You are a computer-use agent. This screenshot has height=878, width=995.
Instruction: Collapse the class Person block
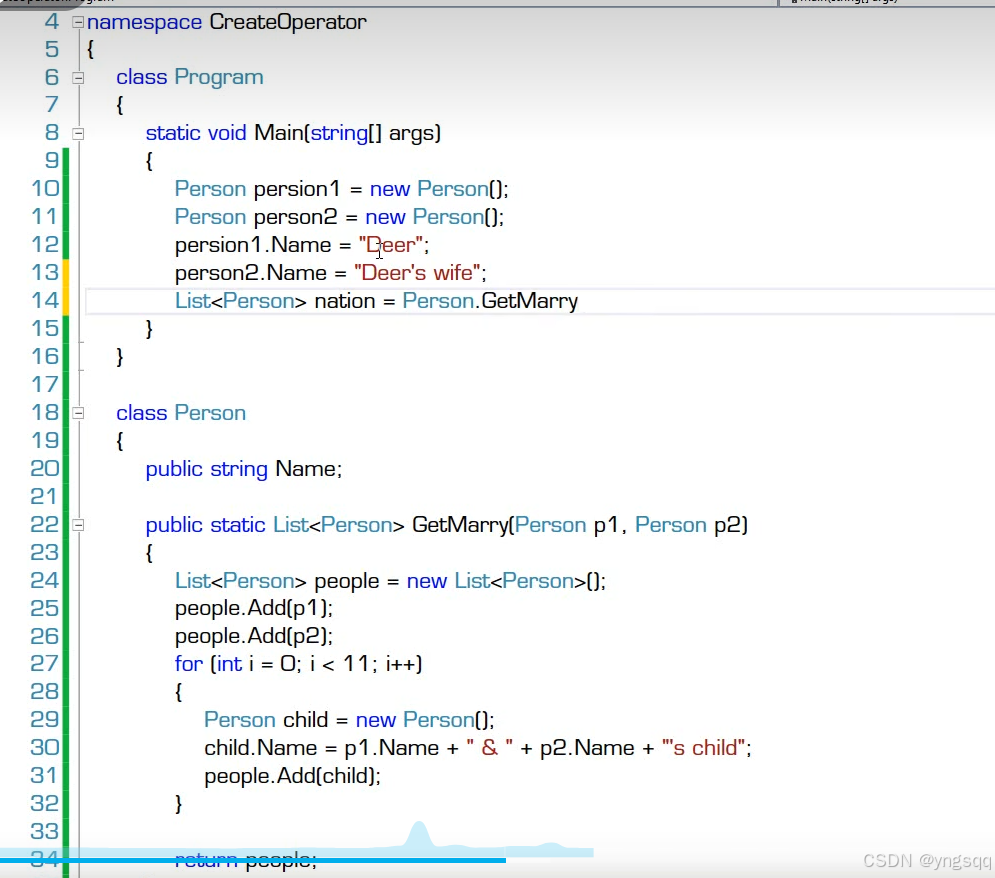[78, 413]
